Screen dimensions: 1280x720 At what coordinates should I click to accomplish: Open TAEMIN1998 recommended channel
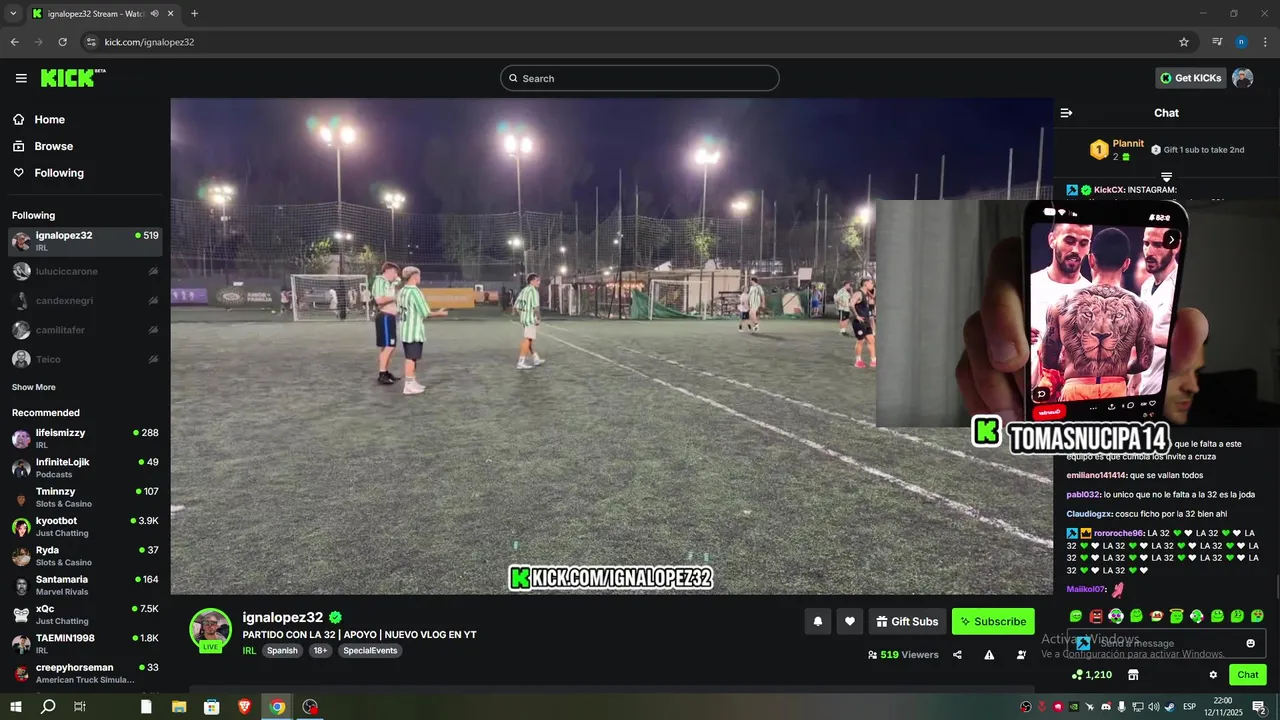click(85, 644)
